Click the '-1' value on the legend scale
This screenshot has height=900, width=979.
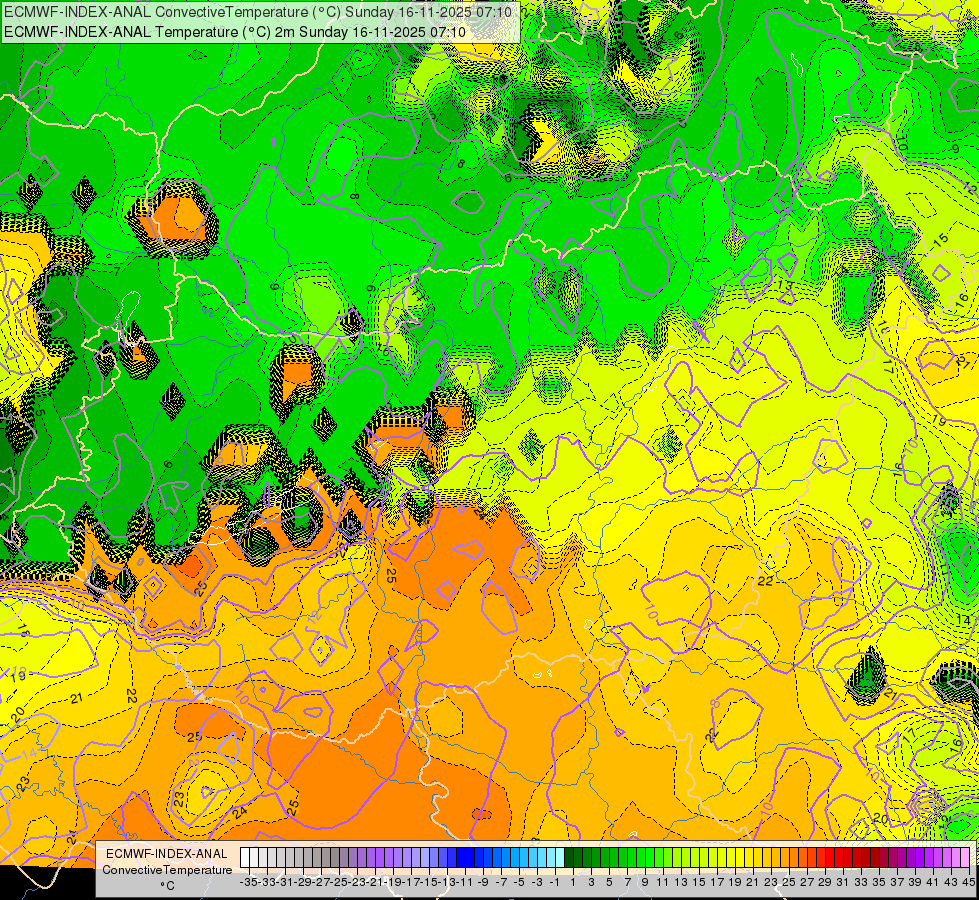554,883
